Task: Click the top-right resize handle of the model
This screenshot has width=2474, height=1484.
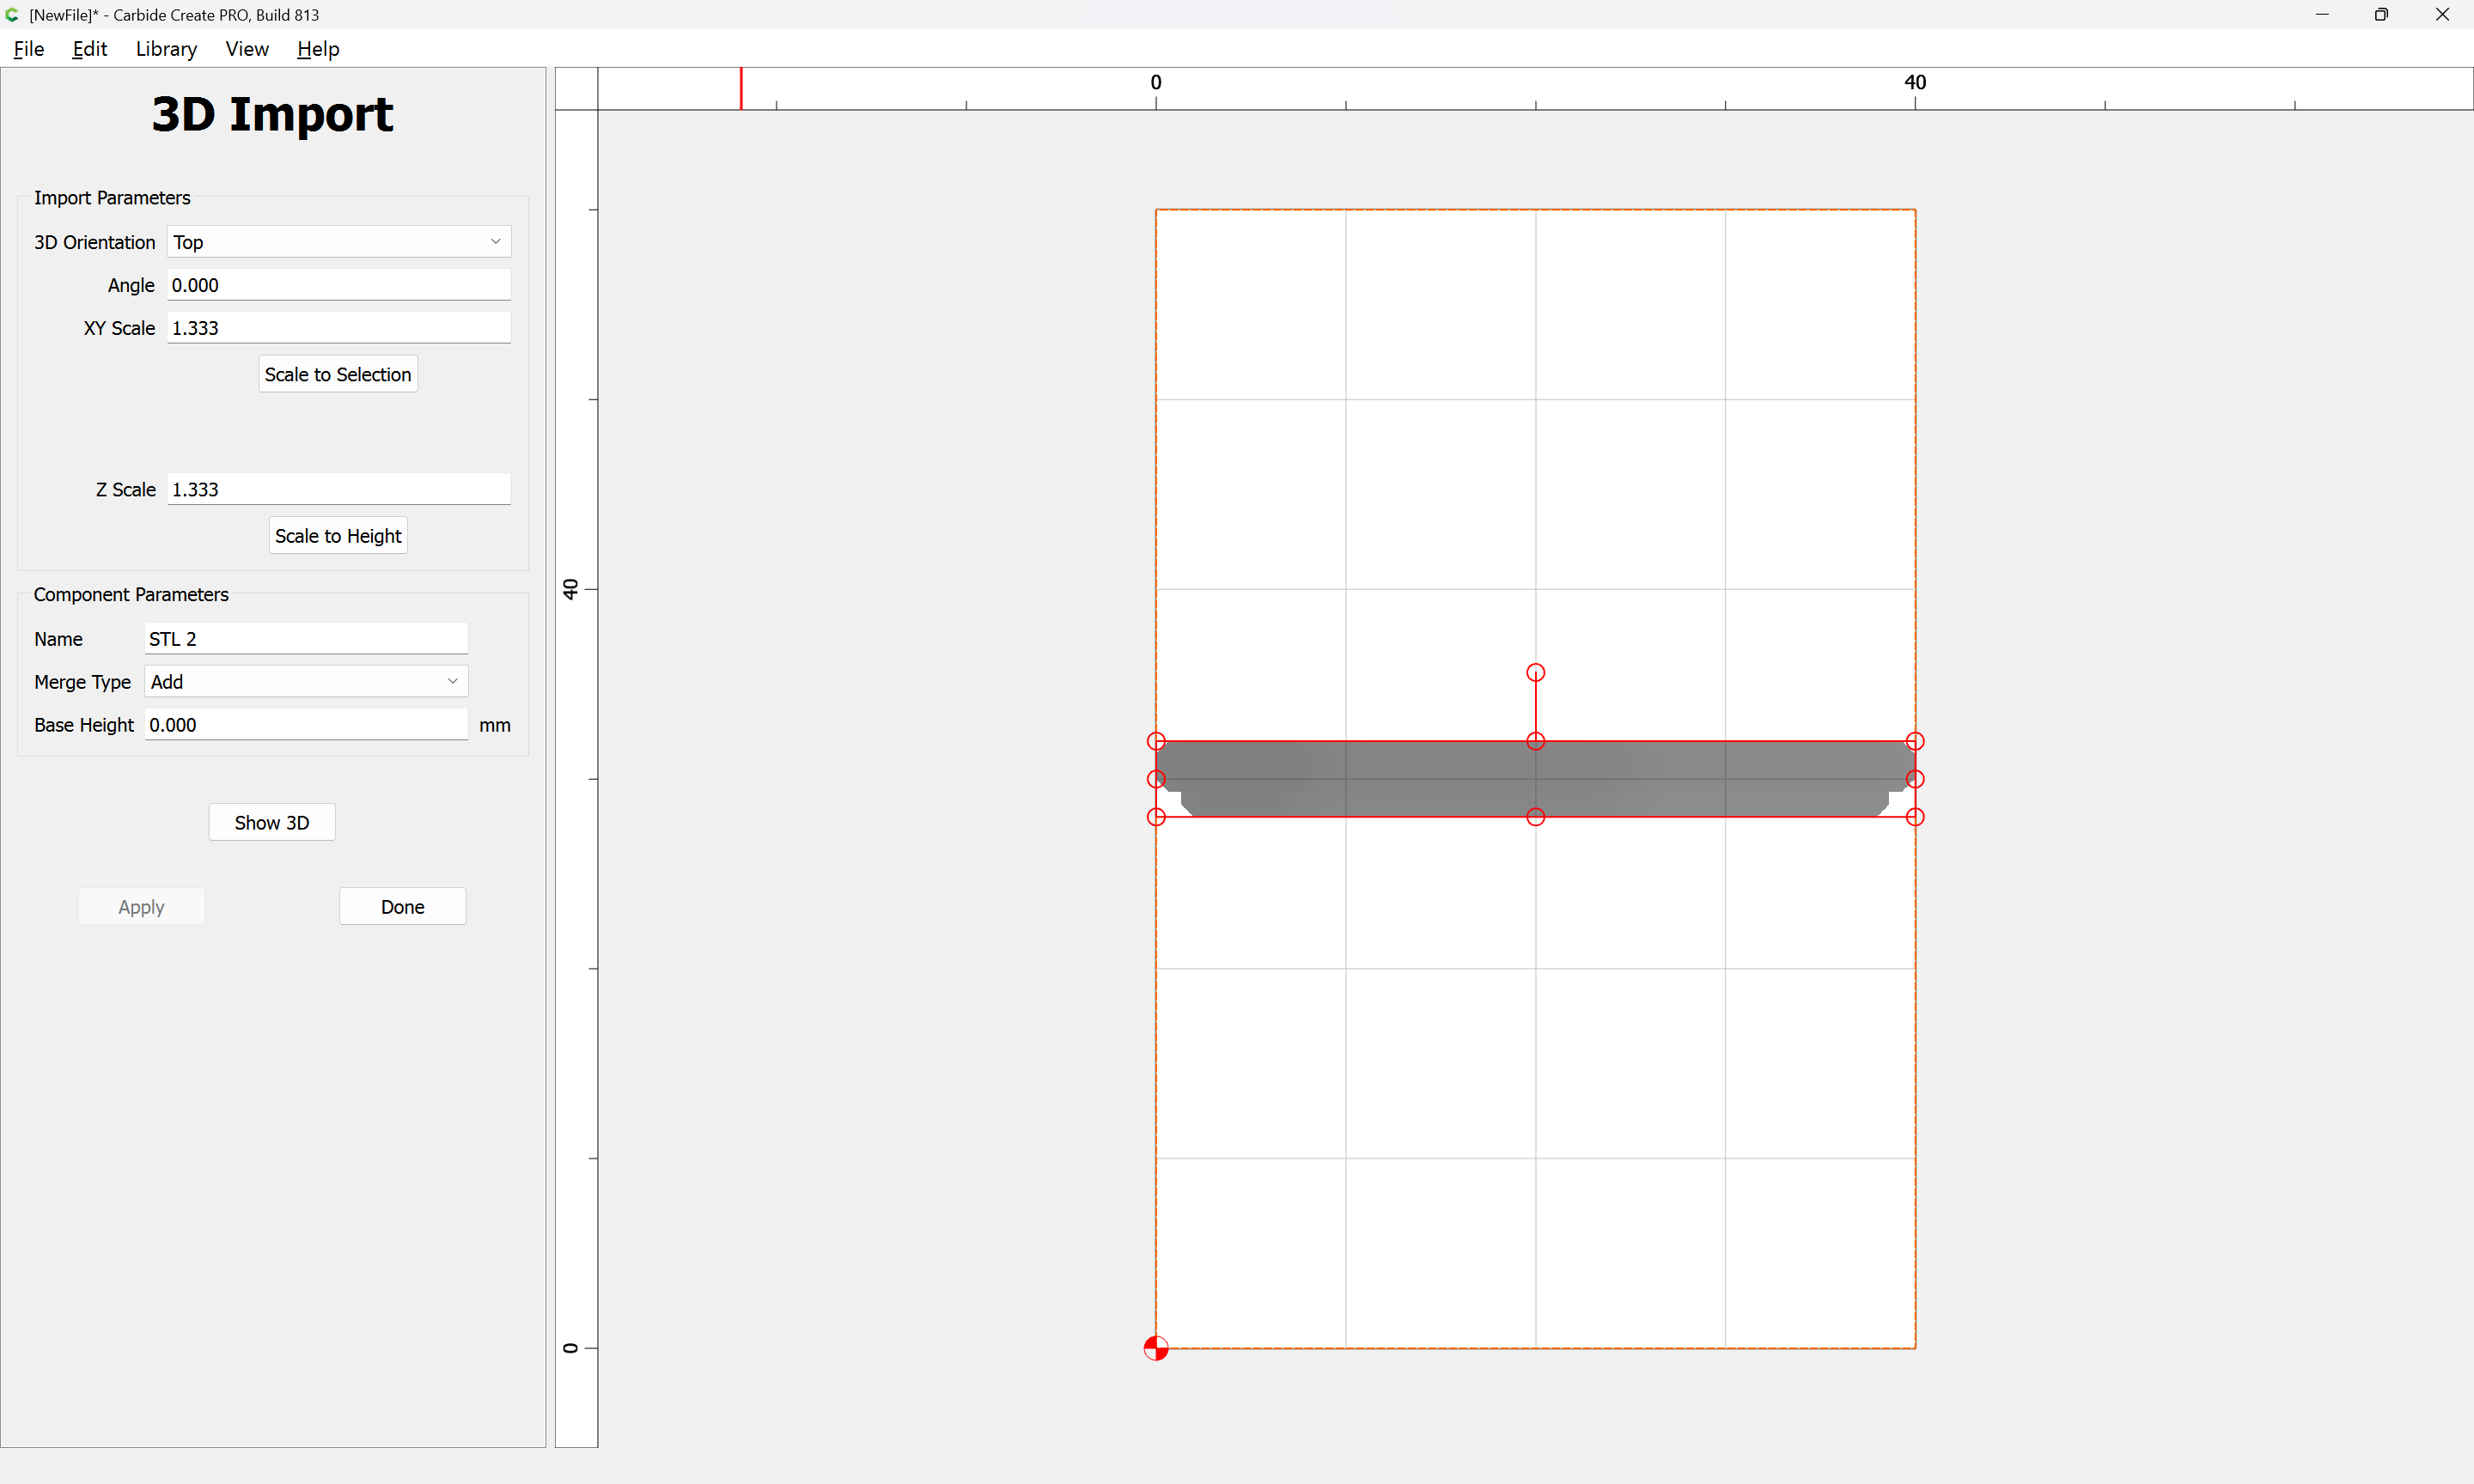Action: point(1915,741)
